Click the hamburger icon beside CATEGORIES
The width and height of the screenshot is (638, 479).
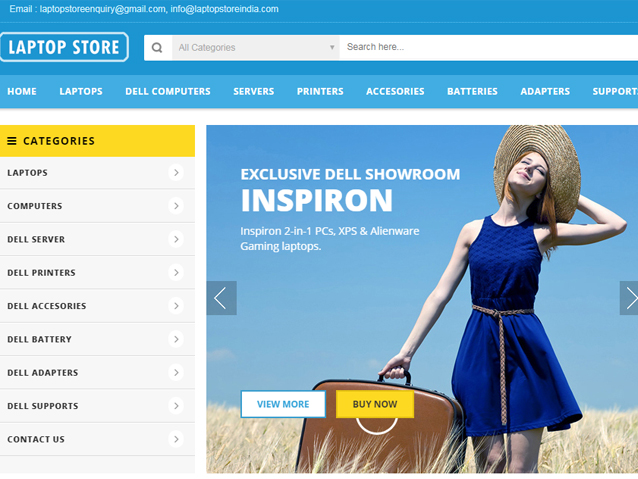pos(12,141)
